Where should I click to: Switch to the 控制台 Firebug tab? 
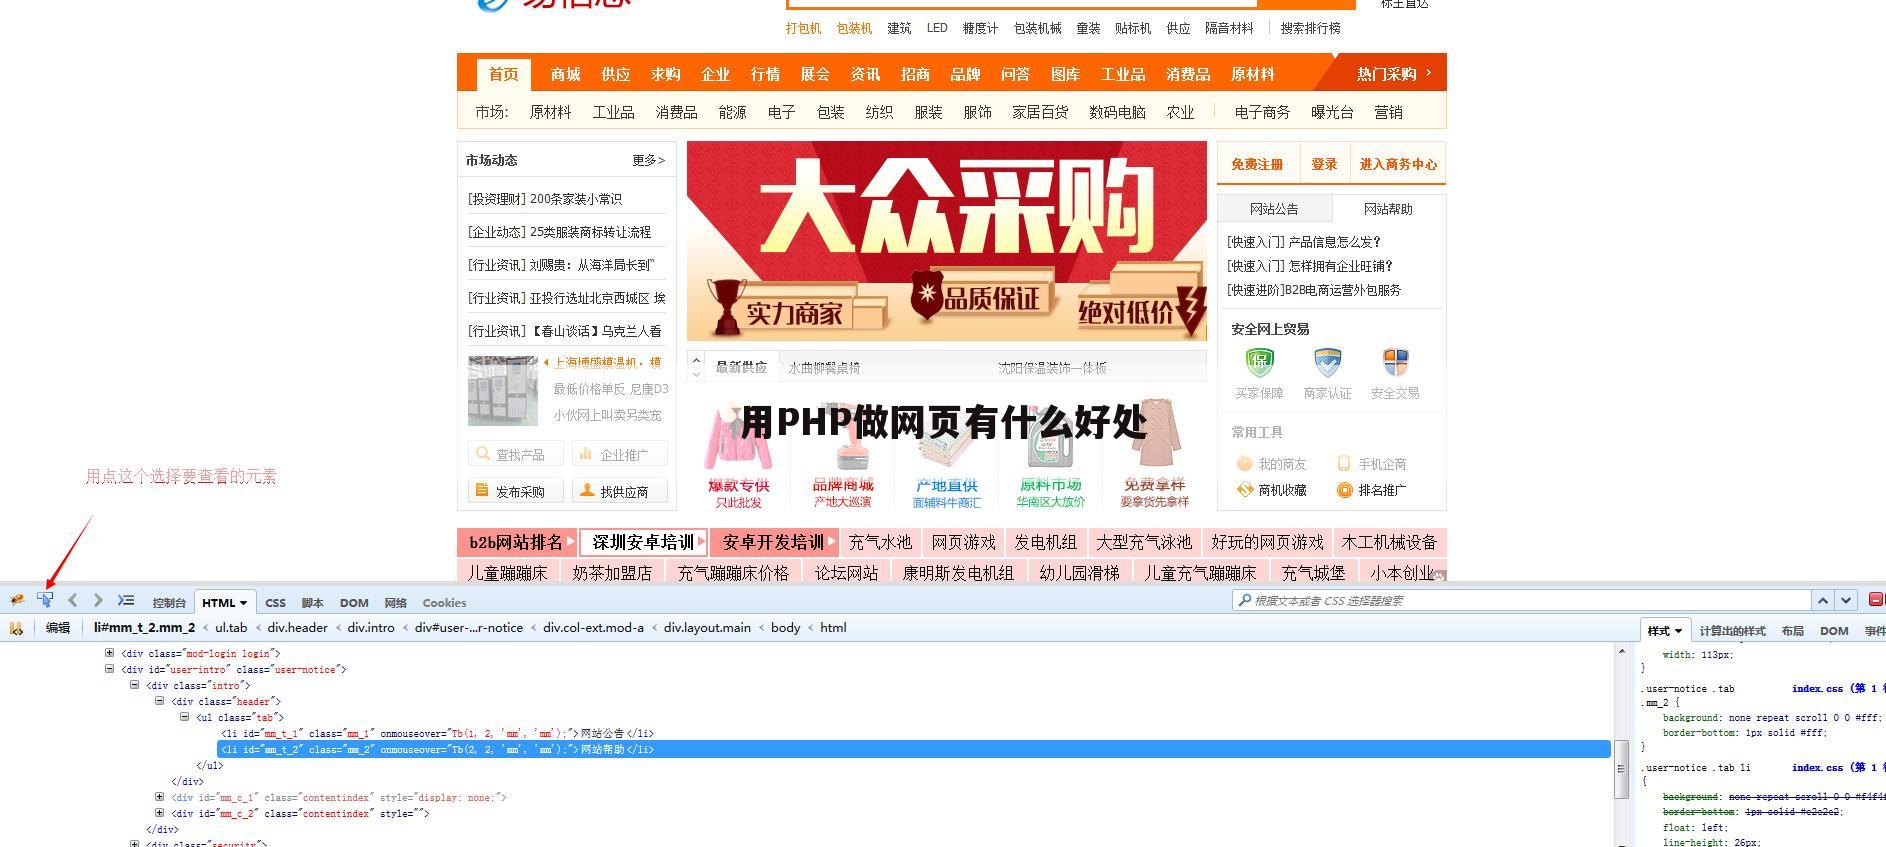pyautogui.click(x=169, y=603)
